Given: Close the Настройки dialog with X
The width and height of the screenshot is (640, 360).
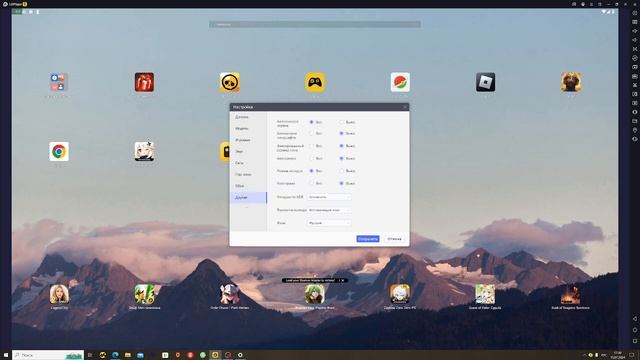Looking at the screenshot, I should point(405,107).
